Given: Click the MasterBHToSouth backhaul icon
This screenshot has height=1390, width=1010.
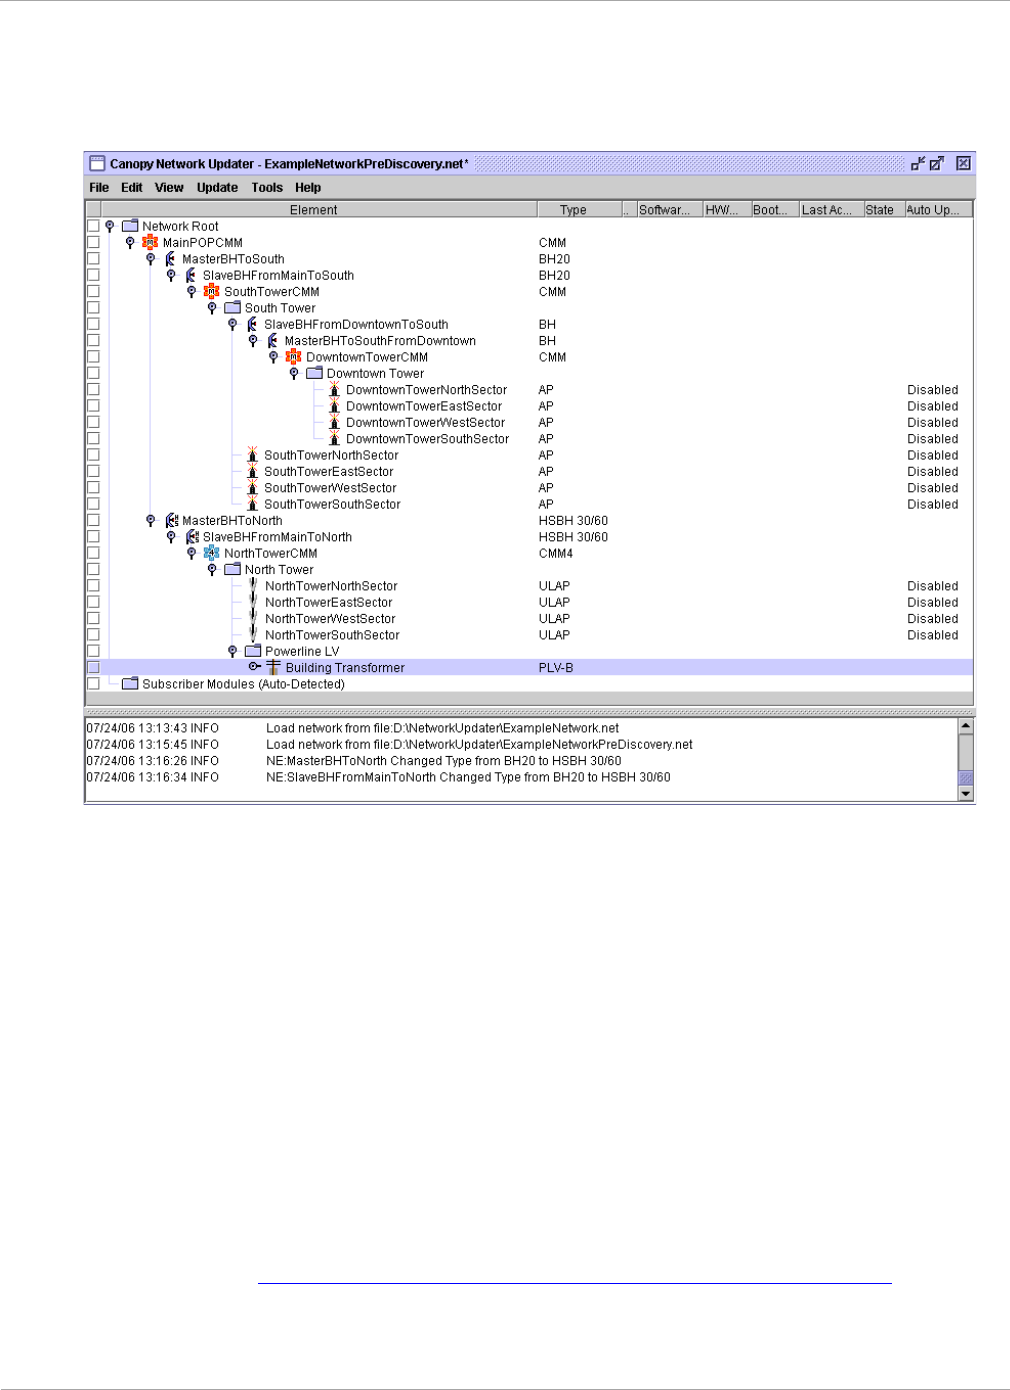Looking at the screenshot, I should (171, 259).
